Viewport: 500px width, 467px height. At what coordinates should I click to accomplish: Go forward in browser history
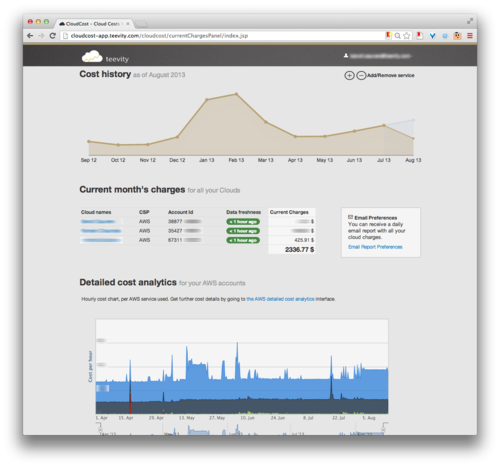click(x=41, y=36)
